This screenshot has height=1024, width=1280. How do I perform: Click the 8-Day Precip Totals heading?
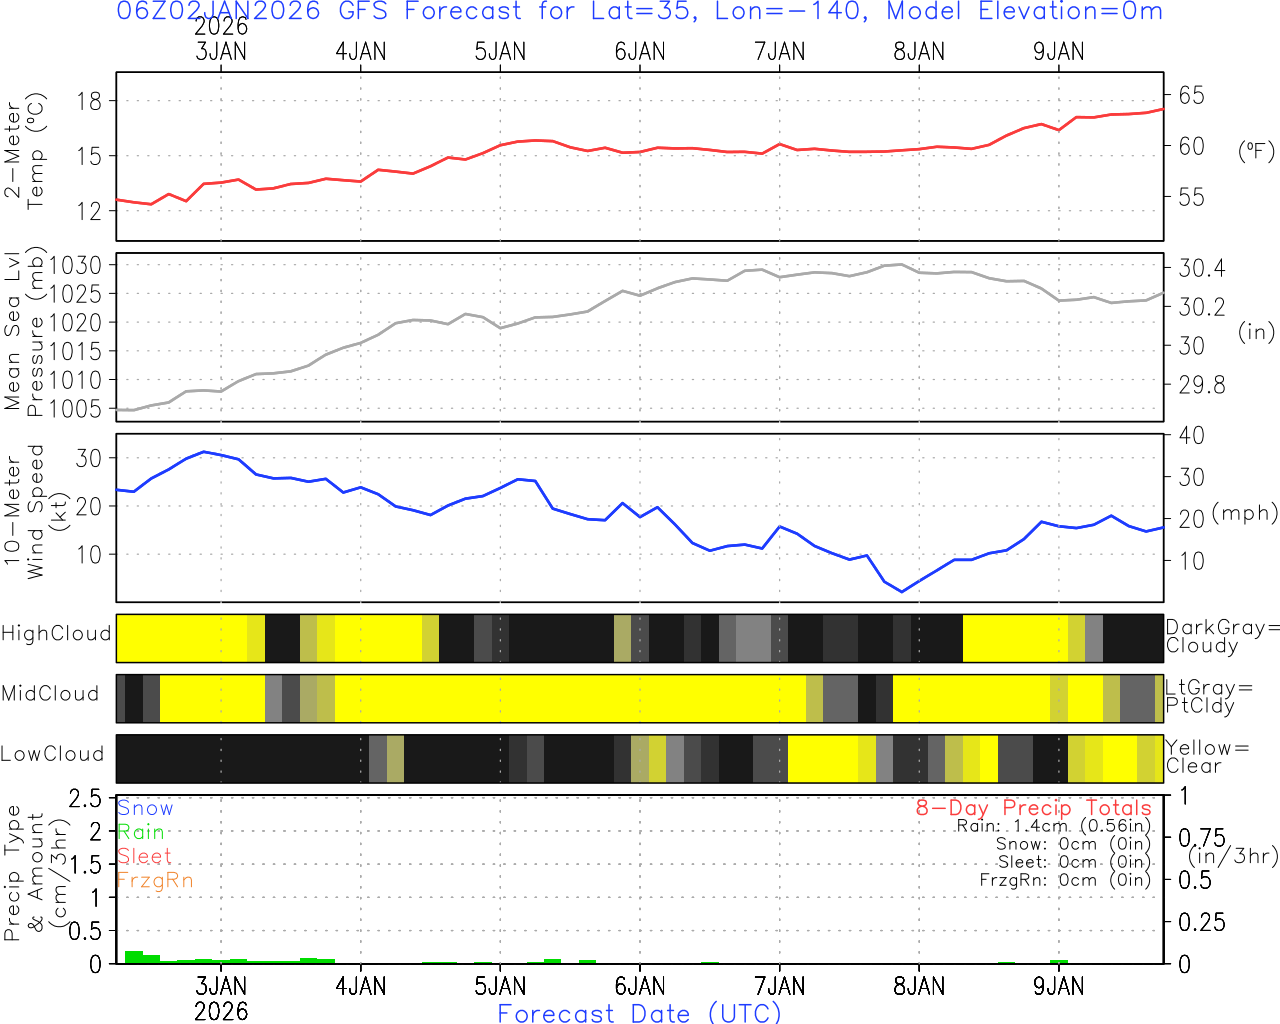[1033, 808]
